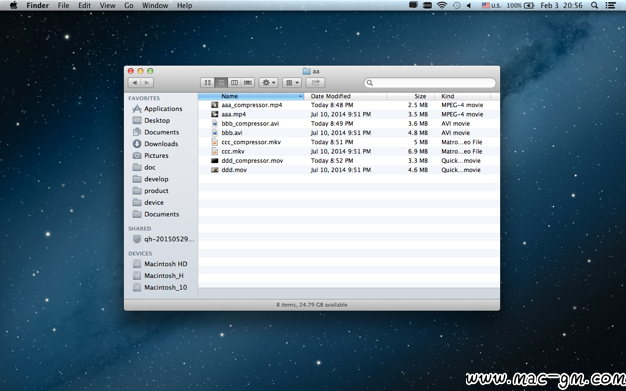Open the doc folder in sidebar
Image resolution: width=626 pixels, height=391 pixels.
point(144,167)
